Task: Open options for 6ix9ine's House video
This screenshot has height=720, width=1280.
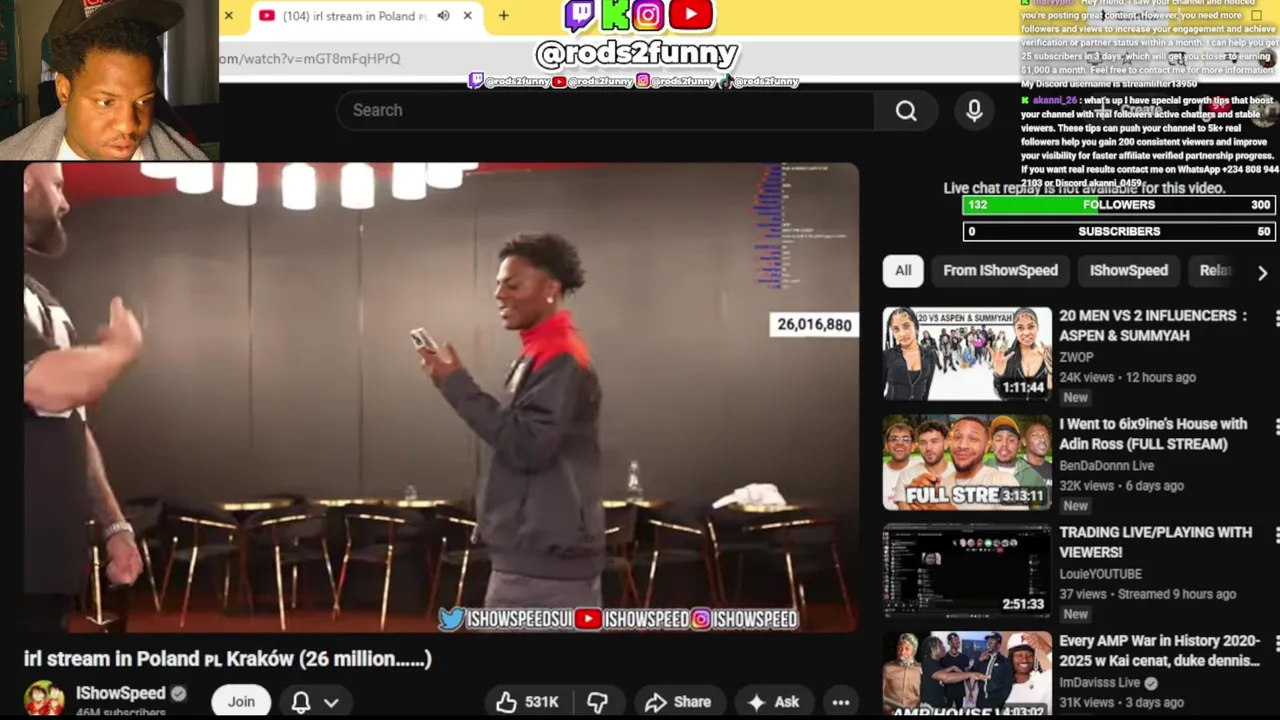Action: click(1276, 427)
